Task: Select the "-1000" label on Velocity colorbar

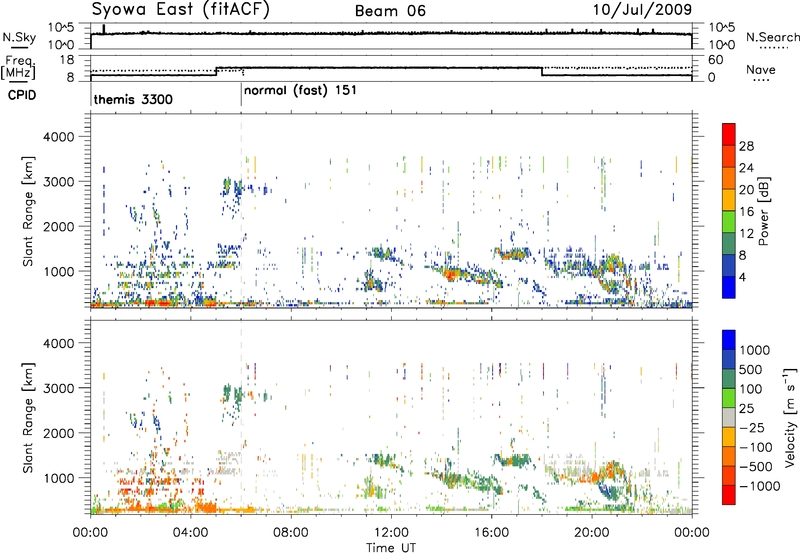Action: coord(760,486)
